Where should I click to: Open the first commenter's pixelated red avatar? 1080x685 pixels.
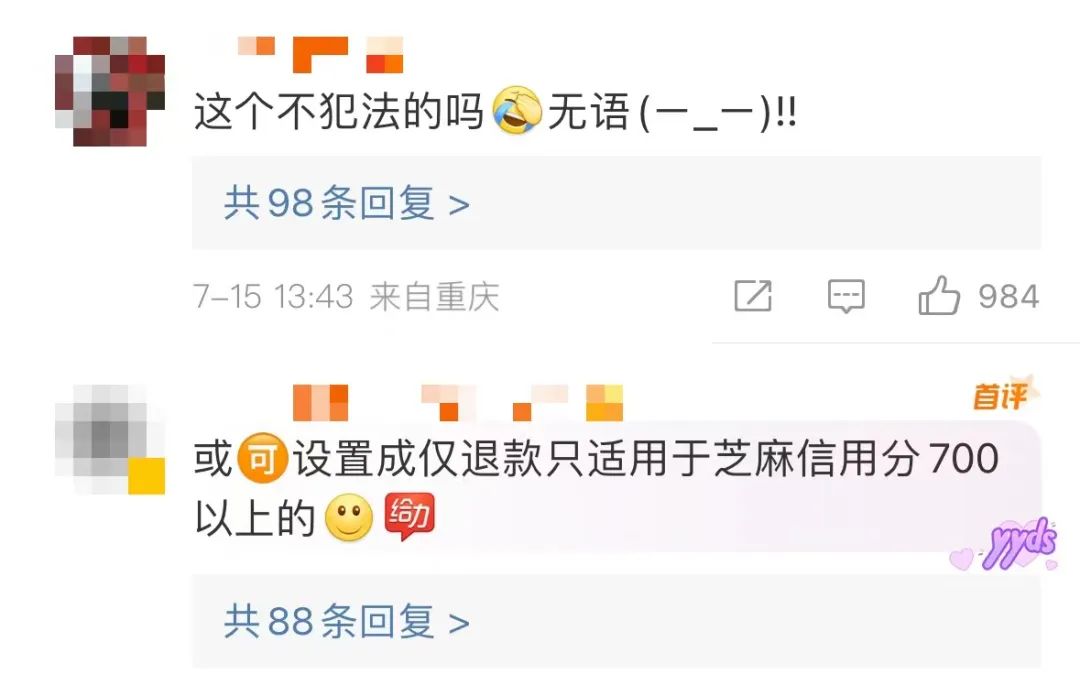click(110, 91)
